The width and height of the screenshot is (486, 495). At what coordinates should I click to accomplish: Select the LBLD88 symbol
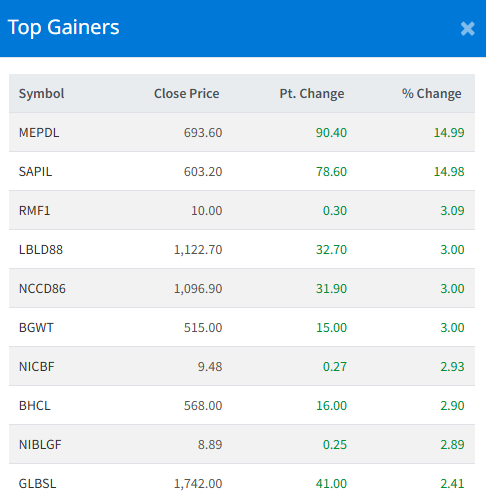pyautogui.click(x=41, y=250)
